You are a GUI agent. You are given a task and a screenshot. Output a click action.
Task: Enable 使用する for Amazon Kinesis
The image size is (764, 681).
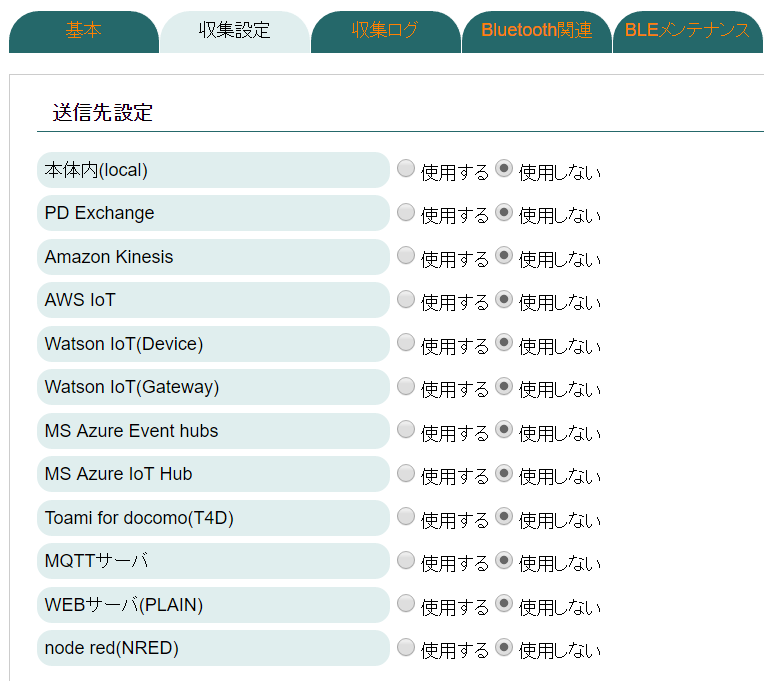click(406, 255)
